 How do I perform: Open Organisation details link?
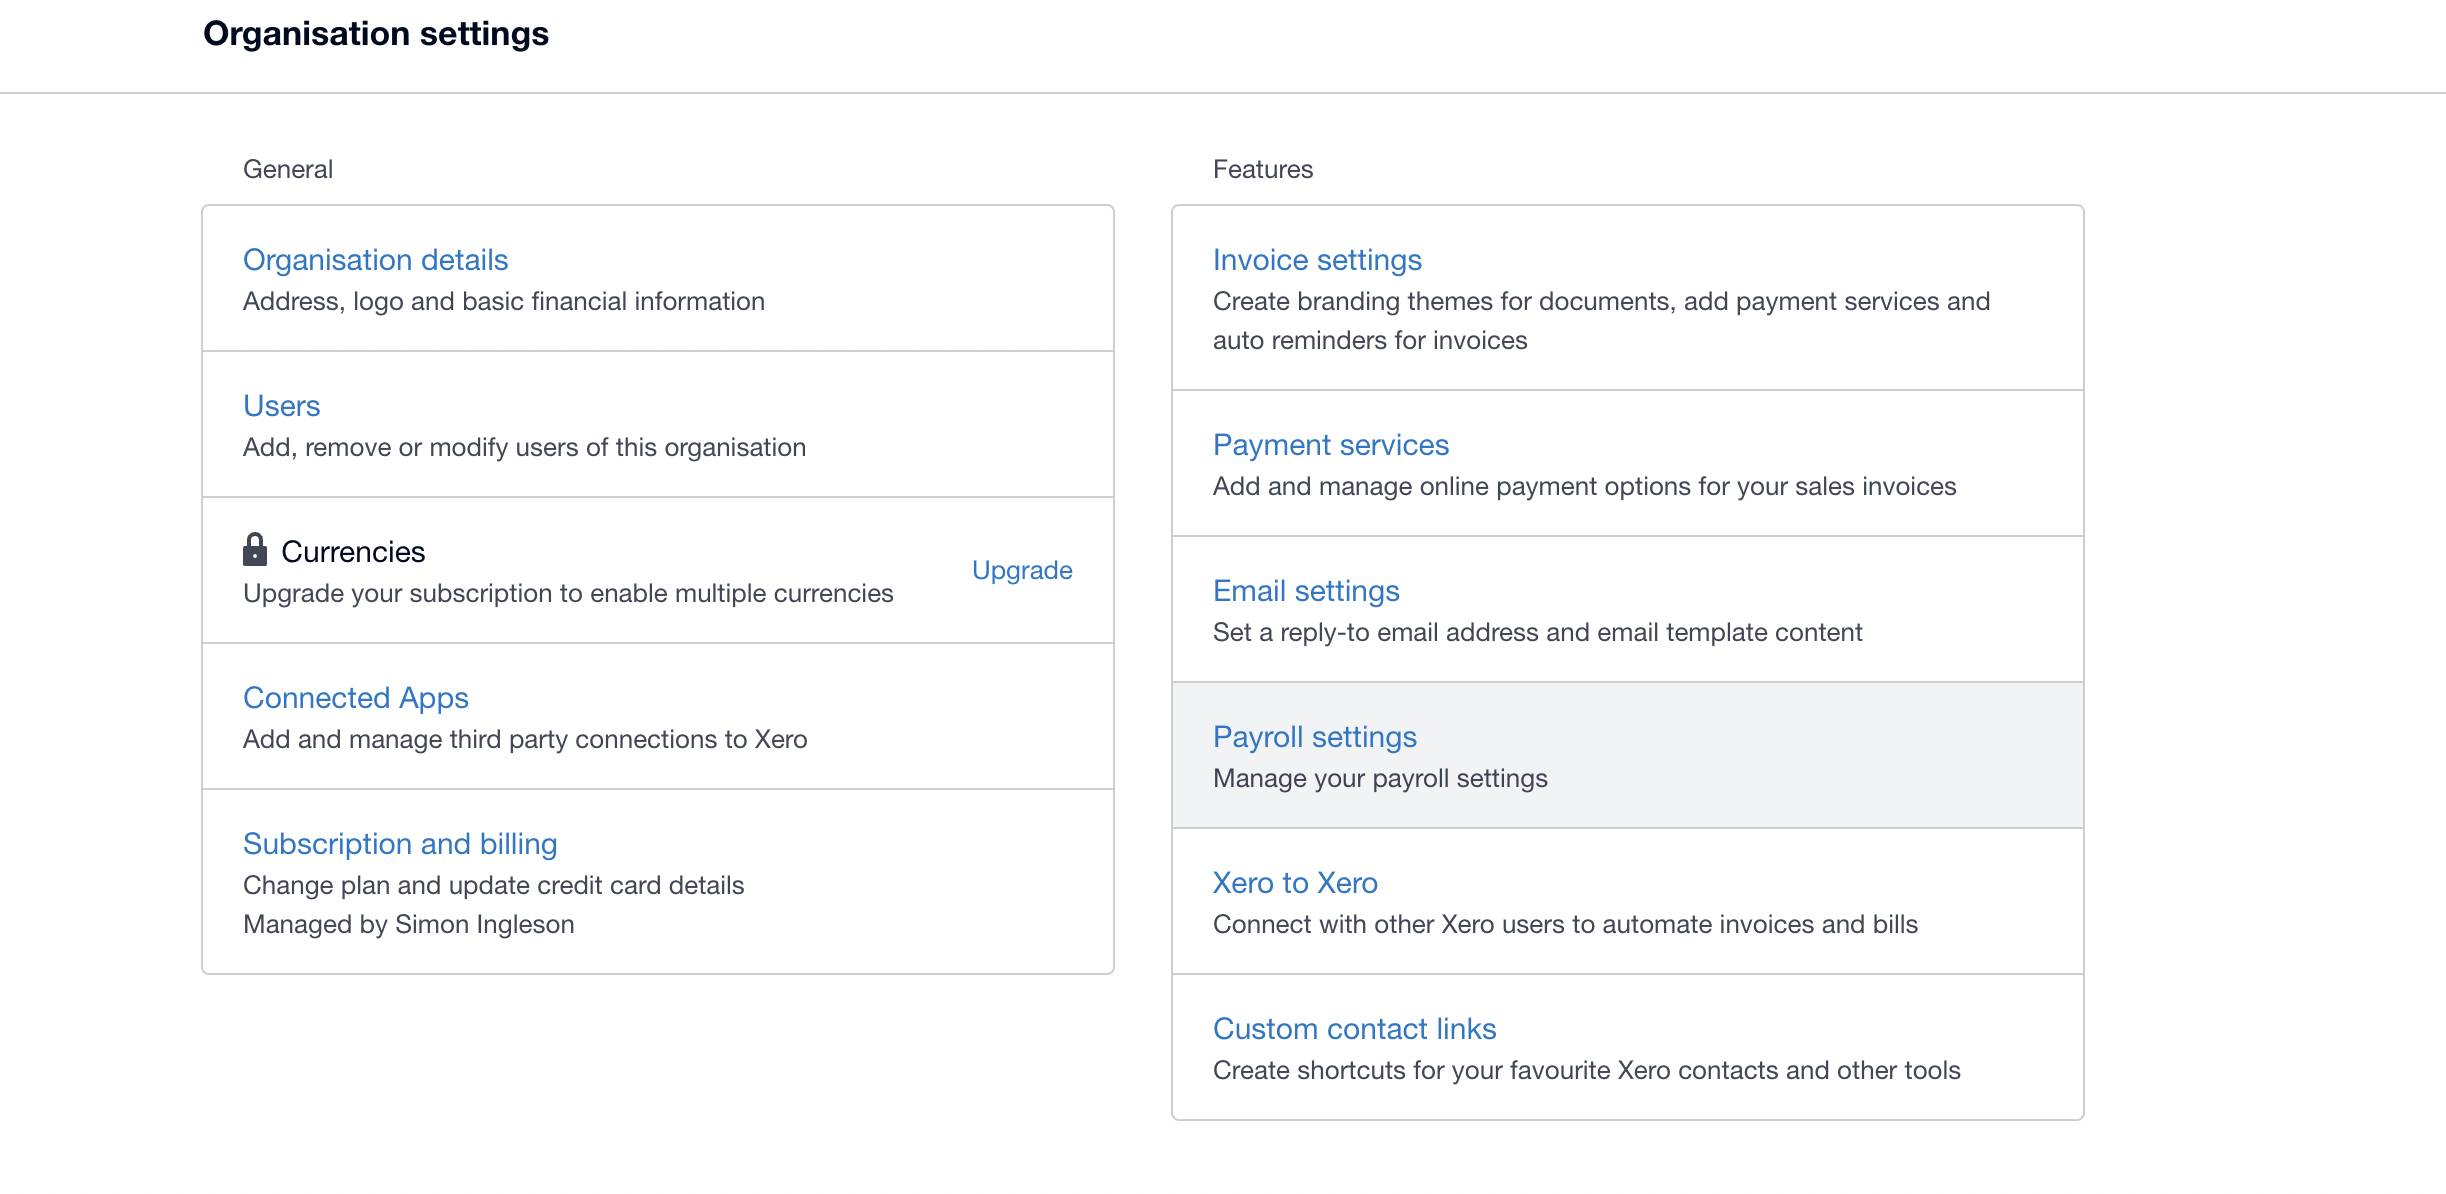pyautogui.click(x=375, y=260)
